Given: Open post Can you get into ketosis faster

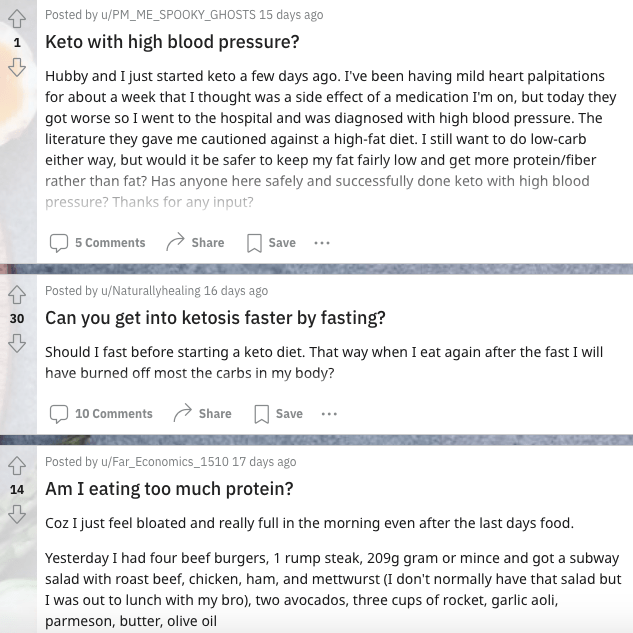Looking at the screenshot, I should tap(215, 319).
